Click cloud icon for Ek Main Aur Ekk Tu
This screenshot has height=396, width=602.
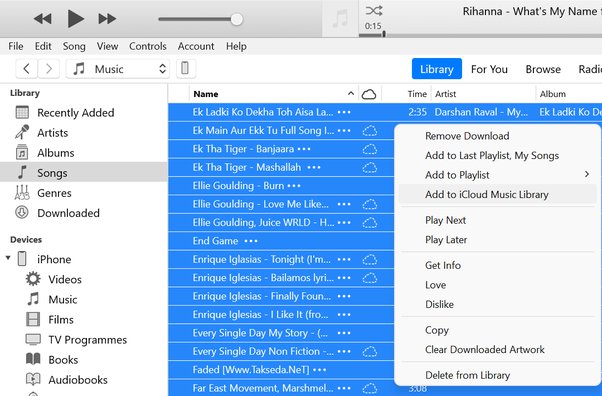370,131
